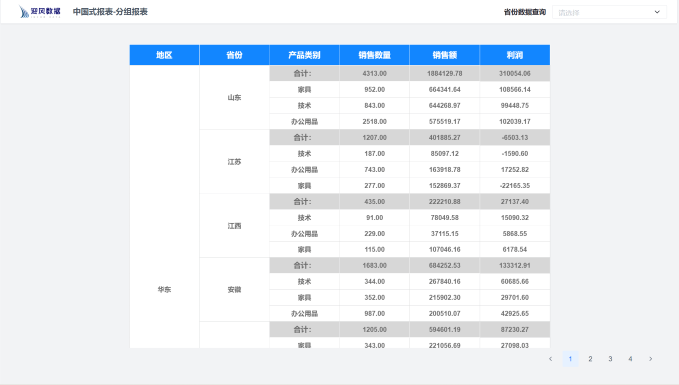Click sales value 267840.16
The image size is (679, 385).
[445, 281]
